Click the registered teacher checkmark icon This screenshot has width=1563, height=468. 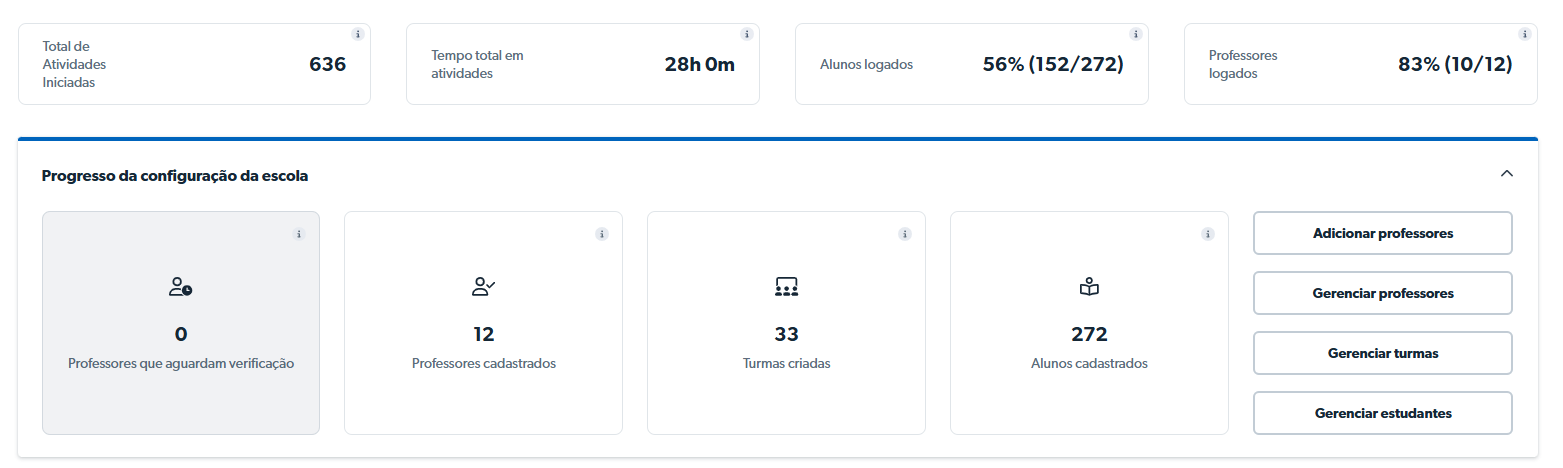483,288
